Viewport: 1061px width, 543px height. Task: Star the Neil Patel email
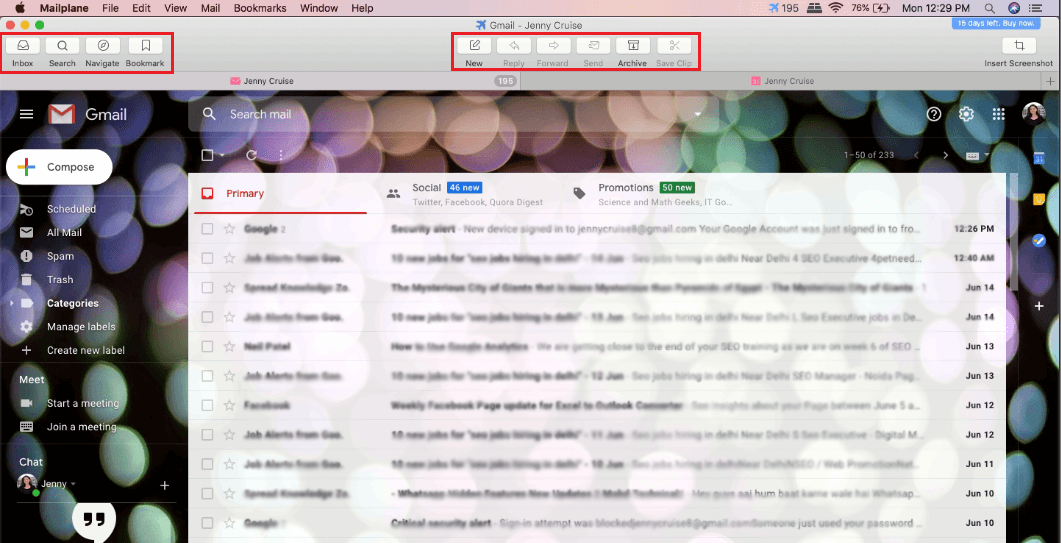point(229,347)
